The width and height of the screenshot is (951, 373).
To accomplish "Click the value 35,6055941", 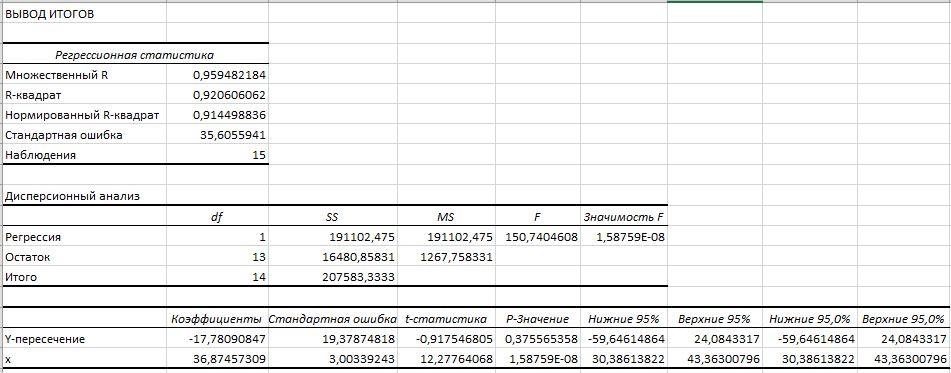I will (233, 135).
